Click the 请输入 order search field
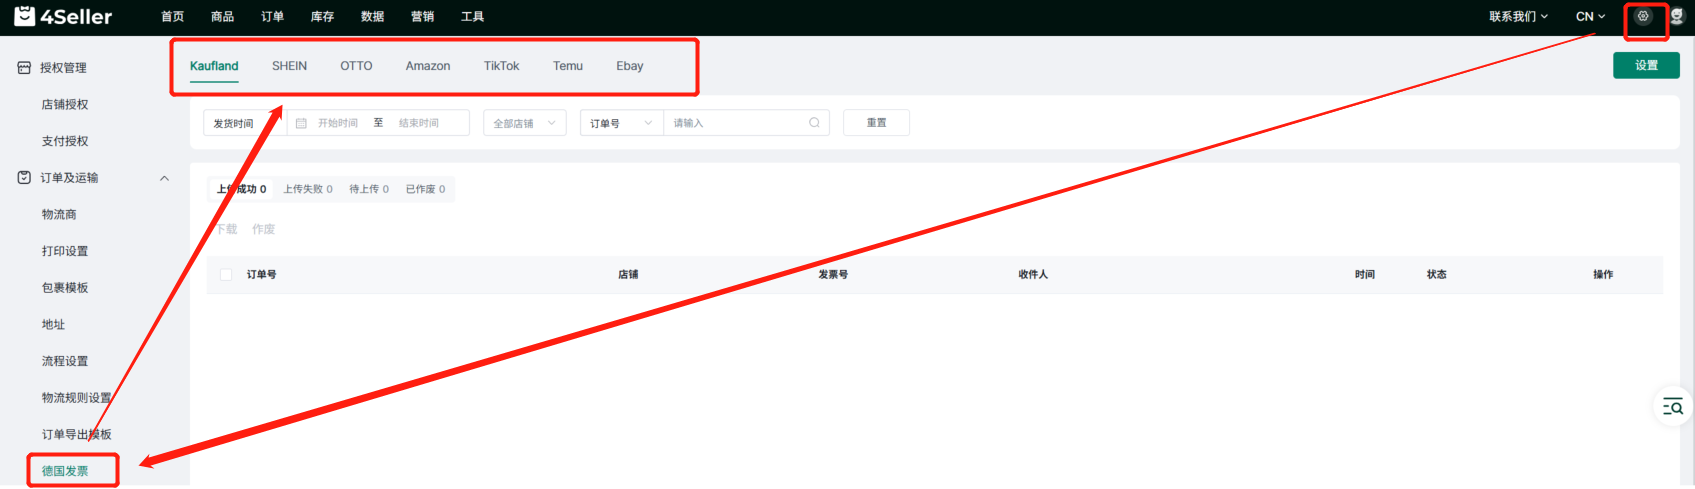 point(735,123)
